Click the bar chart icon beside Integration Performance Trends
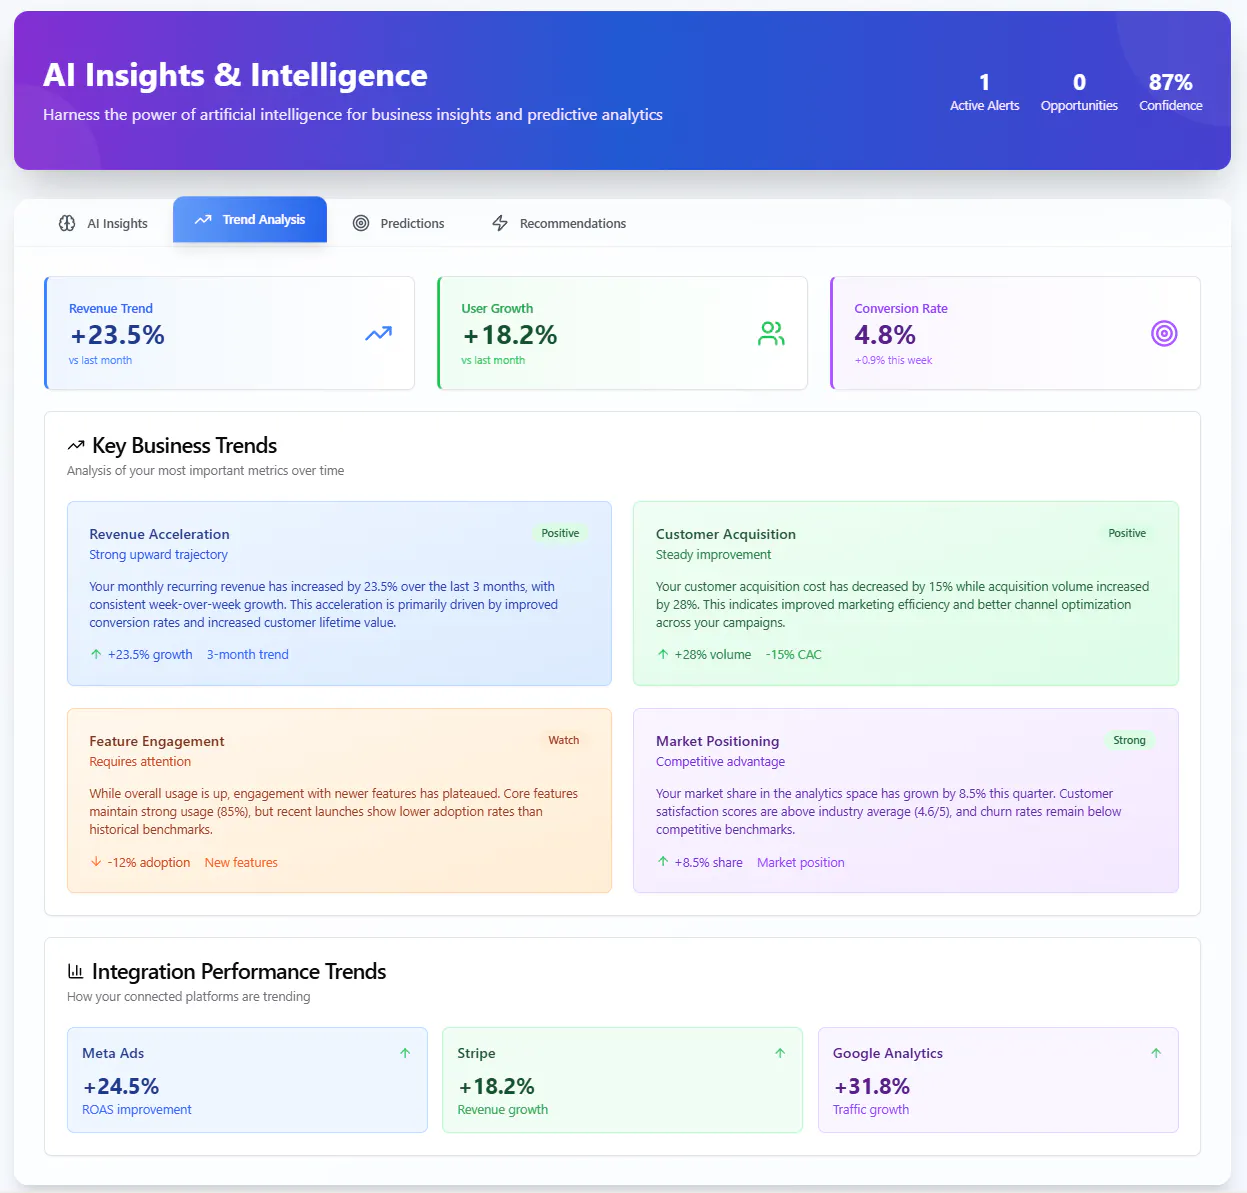Screen dimensions: 1247x1193 [x=75, y=971]
